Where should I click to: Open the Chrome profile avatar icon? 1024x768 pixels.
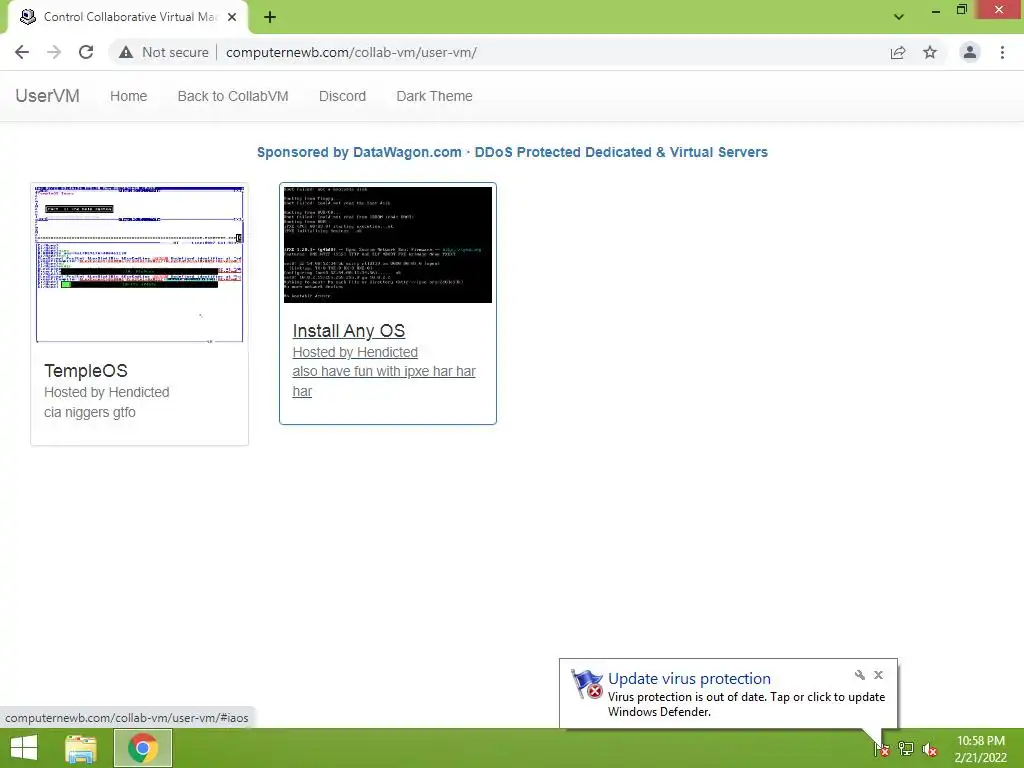click(x=970, y=52)
